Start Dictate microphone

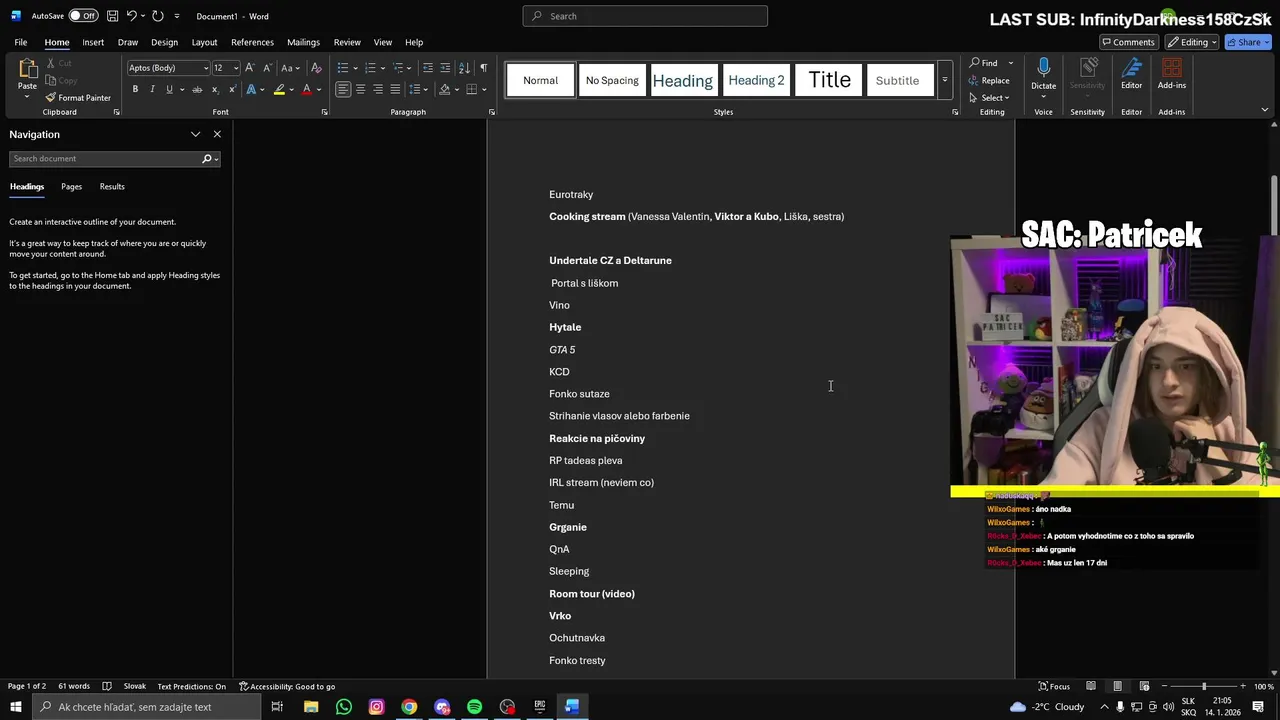coord(1043,74)
